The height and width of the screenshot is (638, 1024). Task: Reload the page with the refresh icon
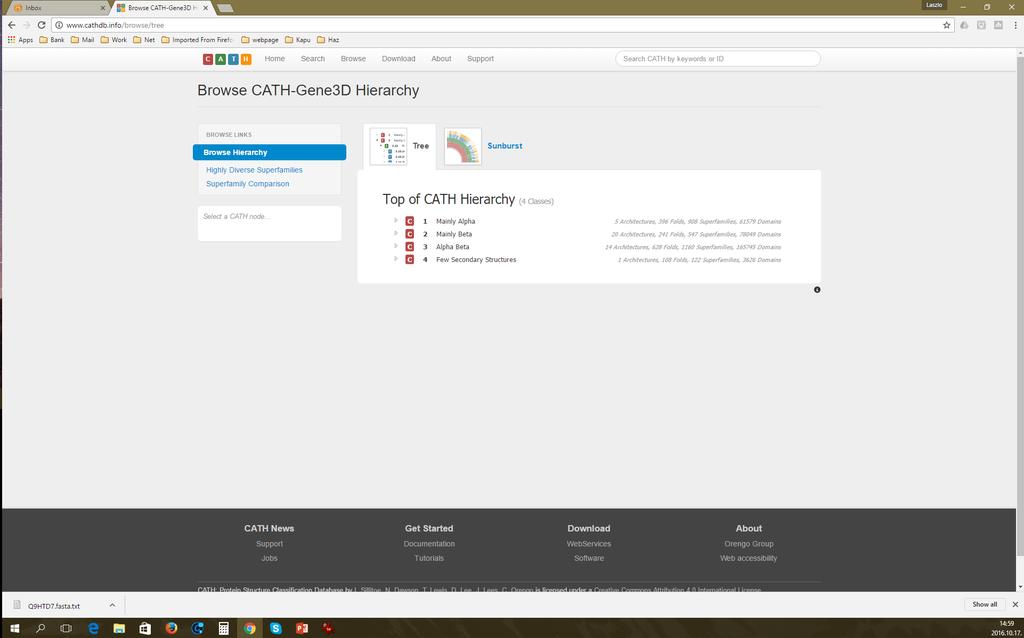click(x=41, y=25)
